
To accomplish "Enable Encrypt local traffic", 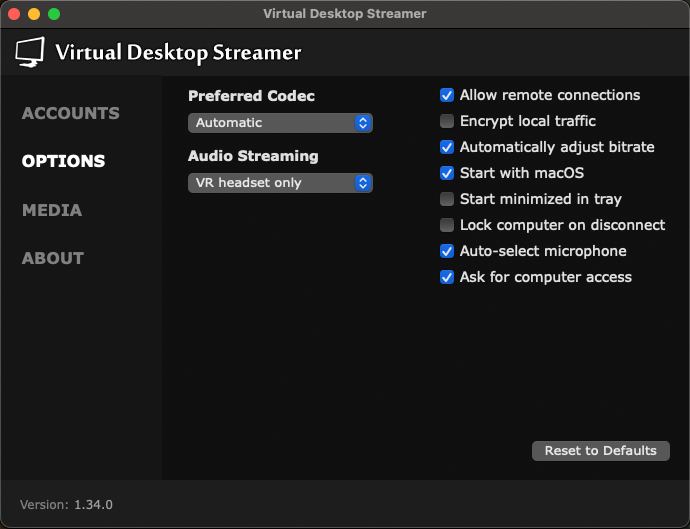I will coord(447,121).
